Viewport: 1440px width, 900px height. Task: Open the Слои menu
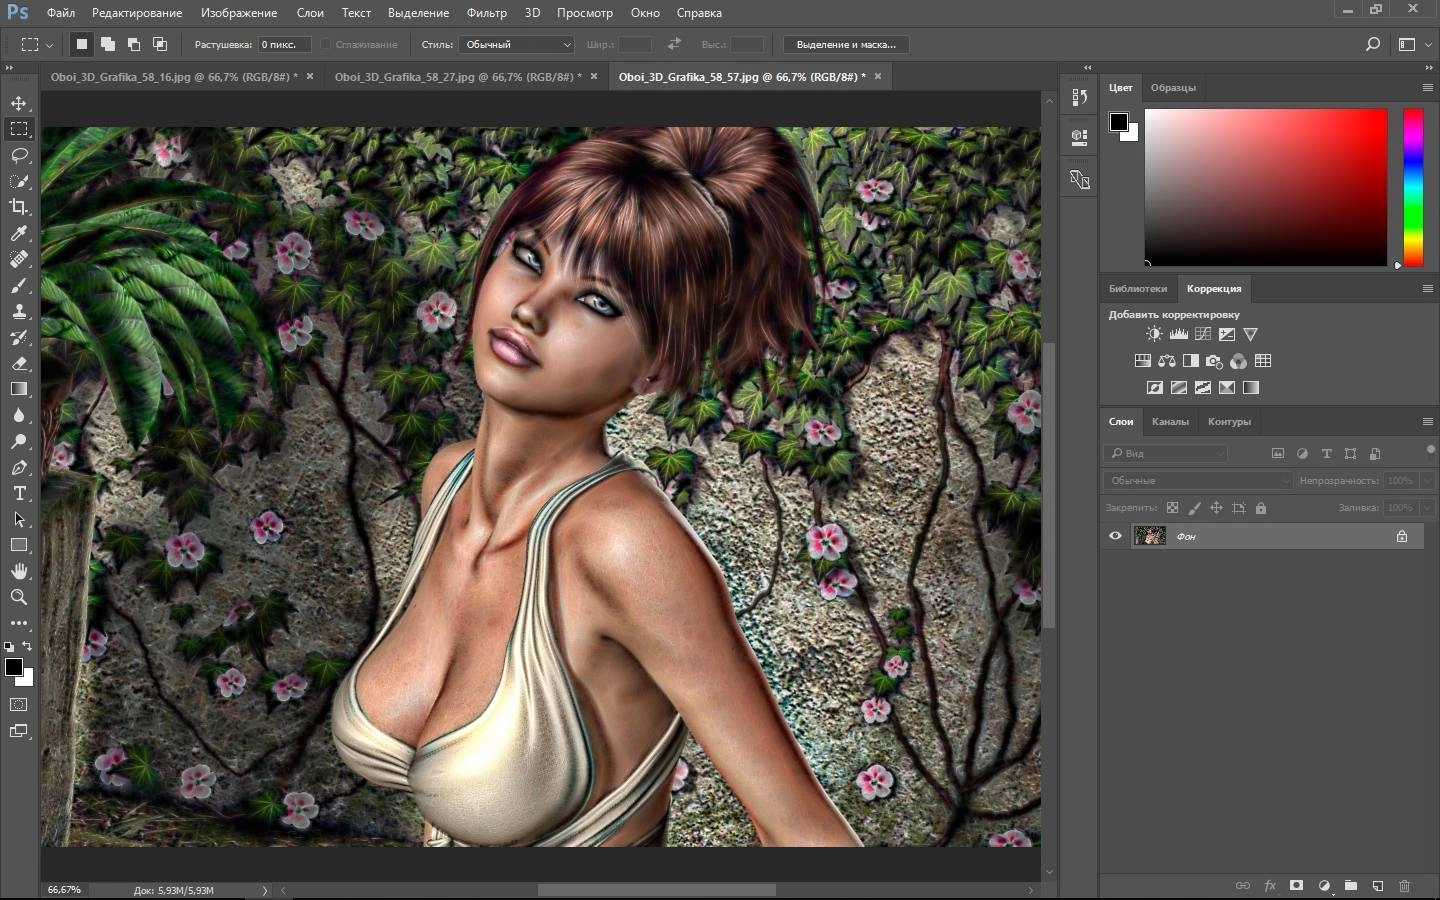310,13
